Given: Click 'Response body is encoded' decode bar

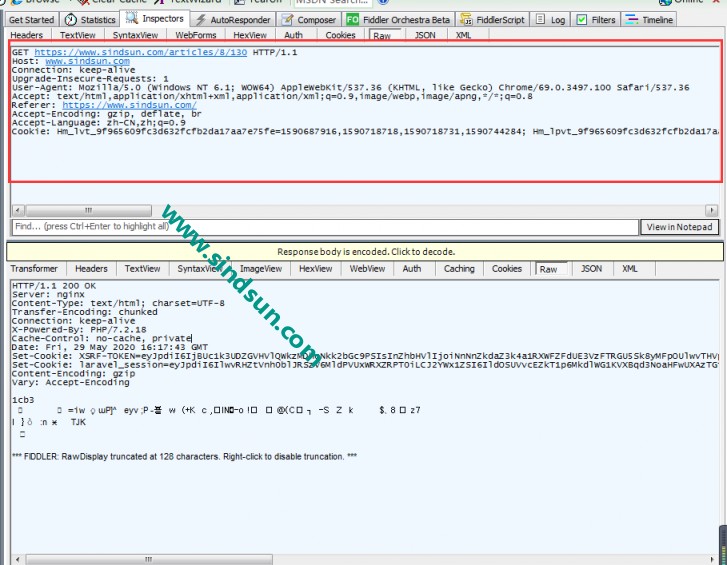Looking at the screenshot, I should [365, 252].
